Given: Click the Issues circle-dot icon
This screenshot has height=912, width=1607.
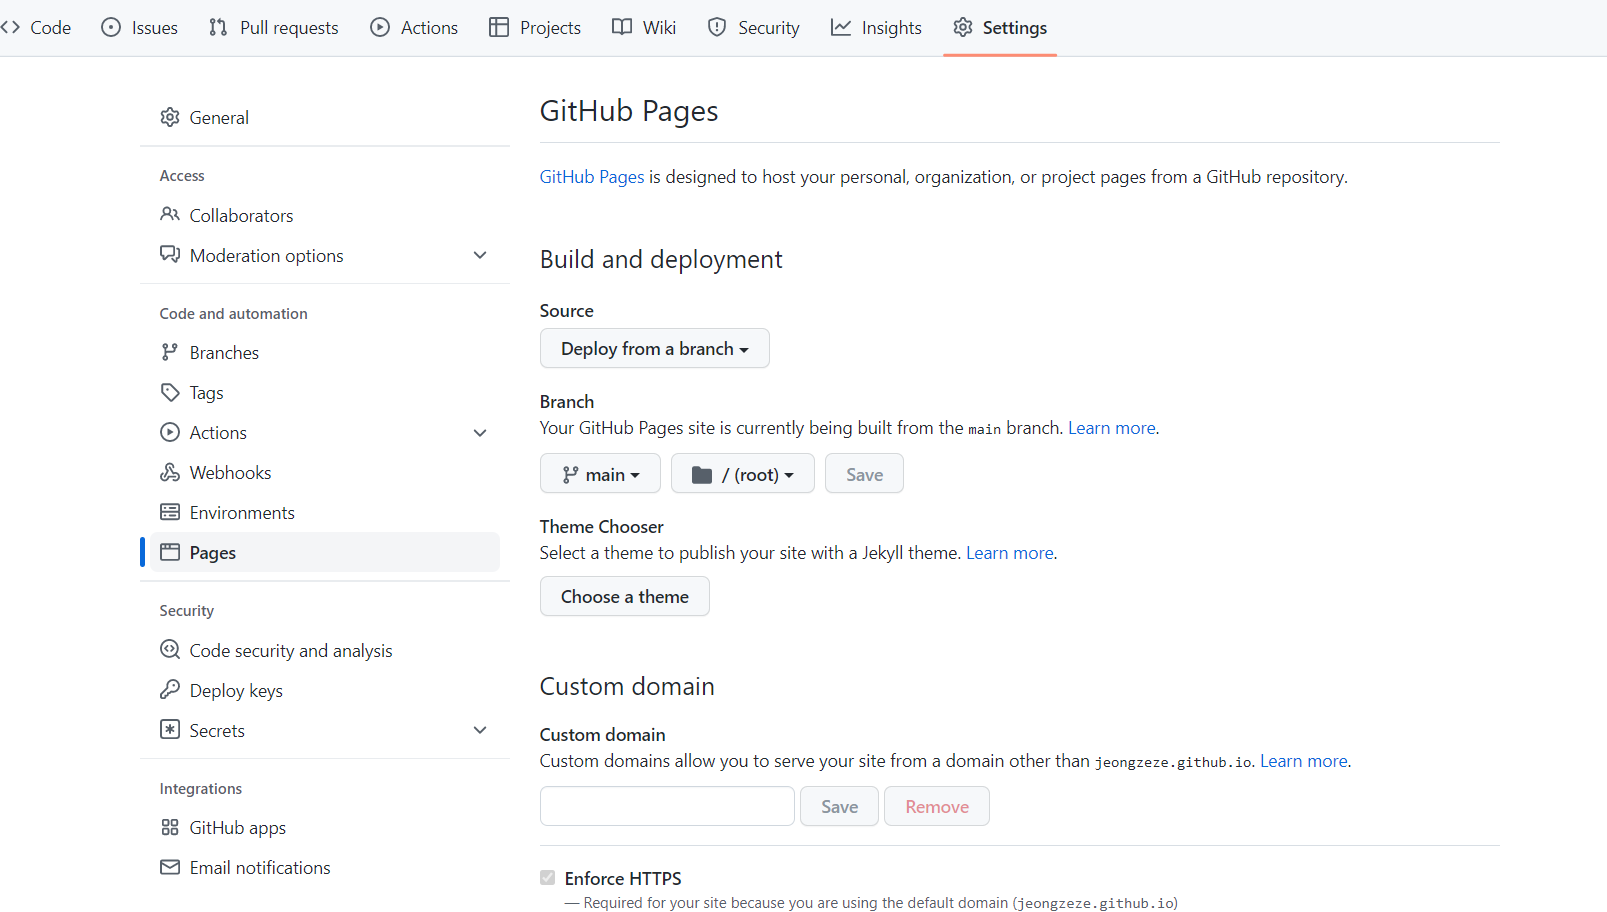Looking at the screenshot, I should click(x=111, y=27).
